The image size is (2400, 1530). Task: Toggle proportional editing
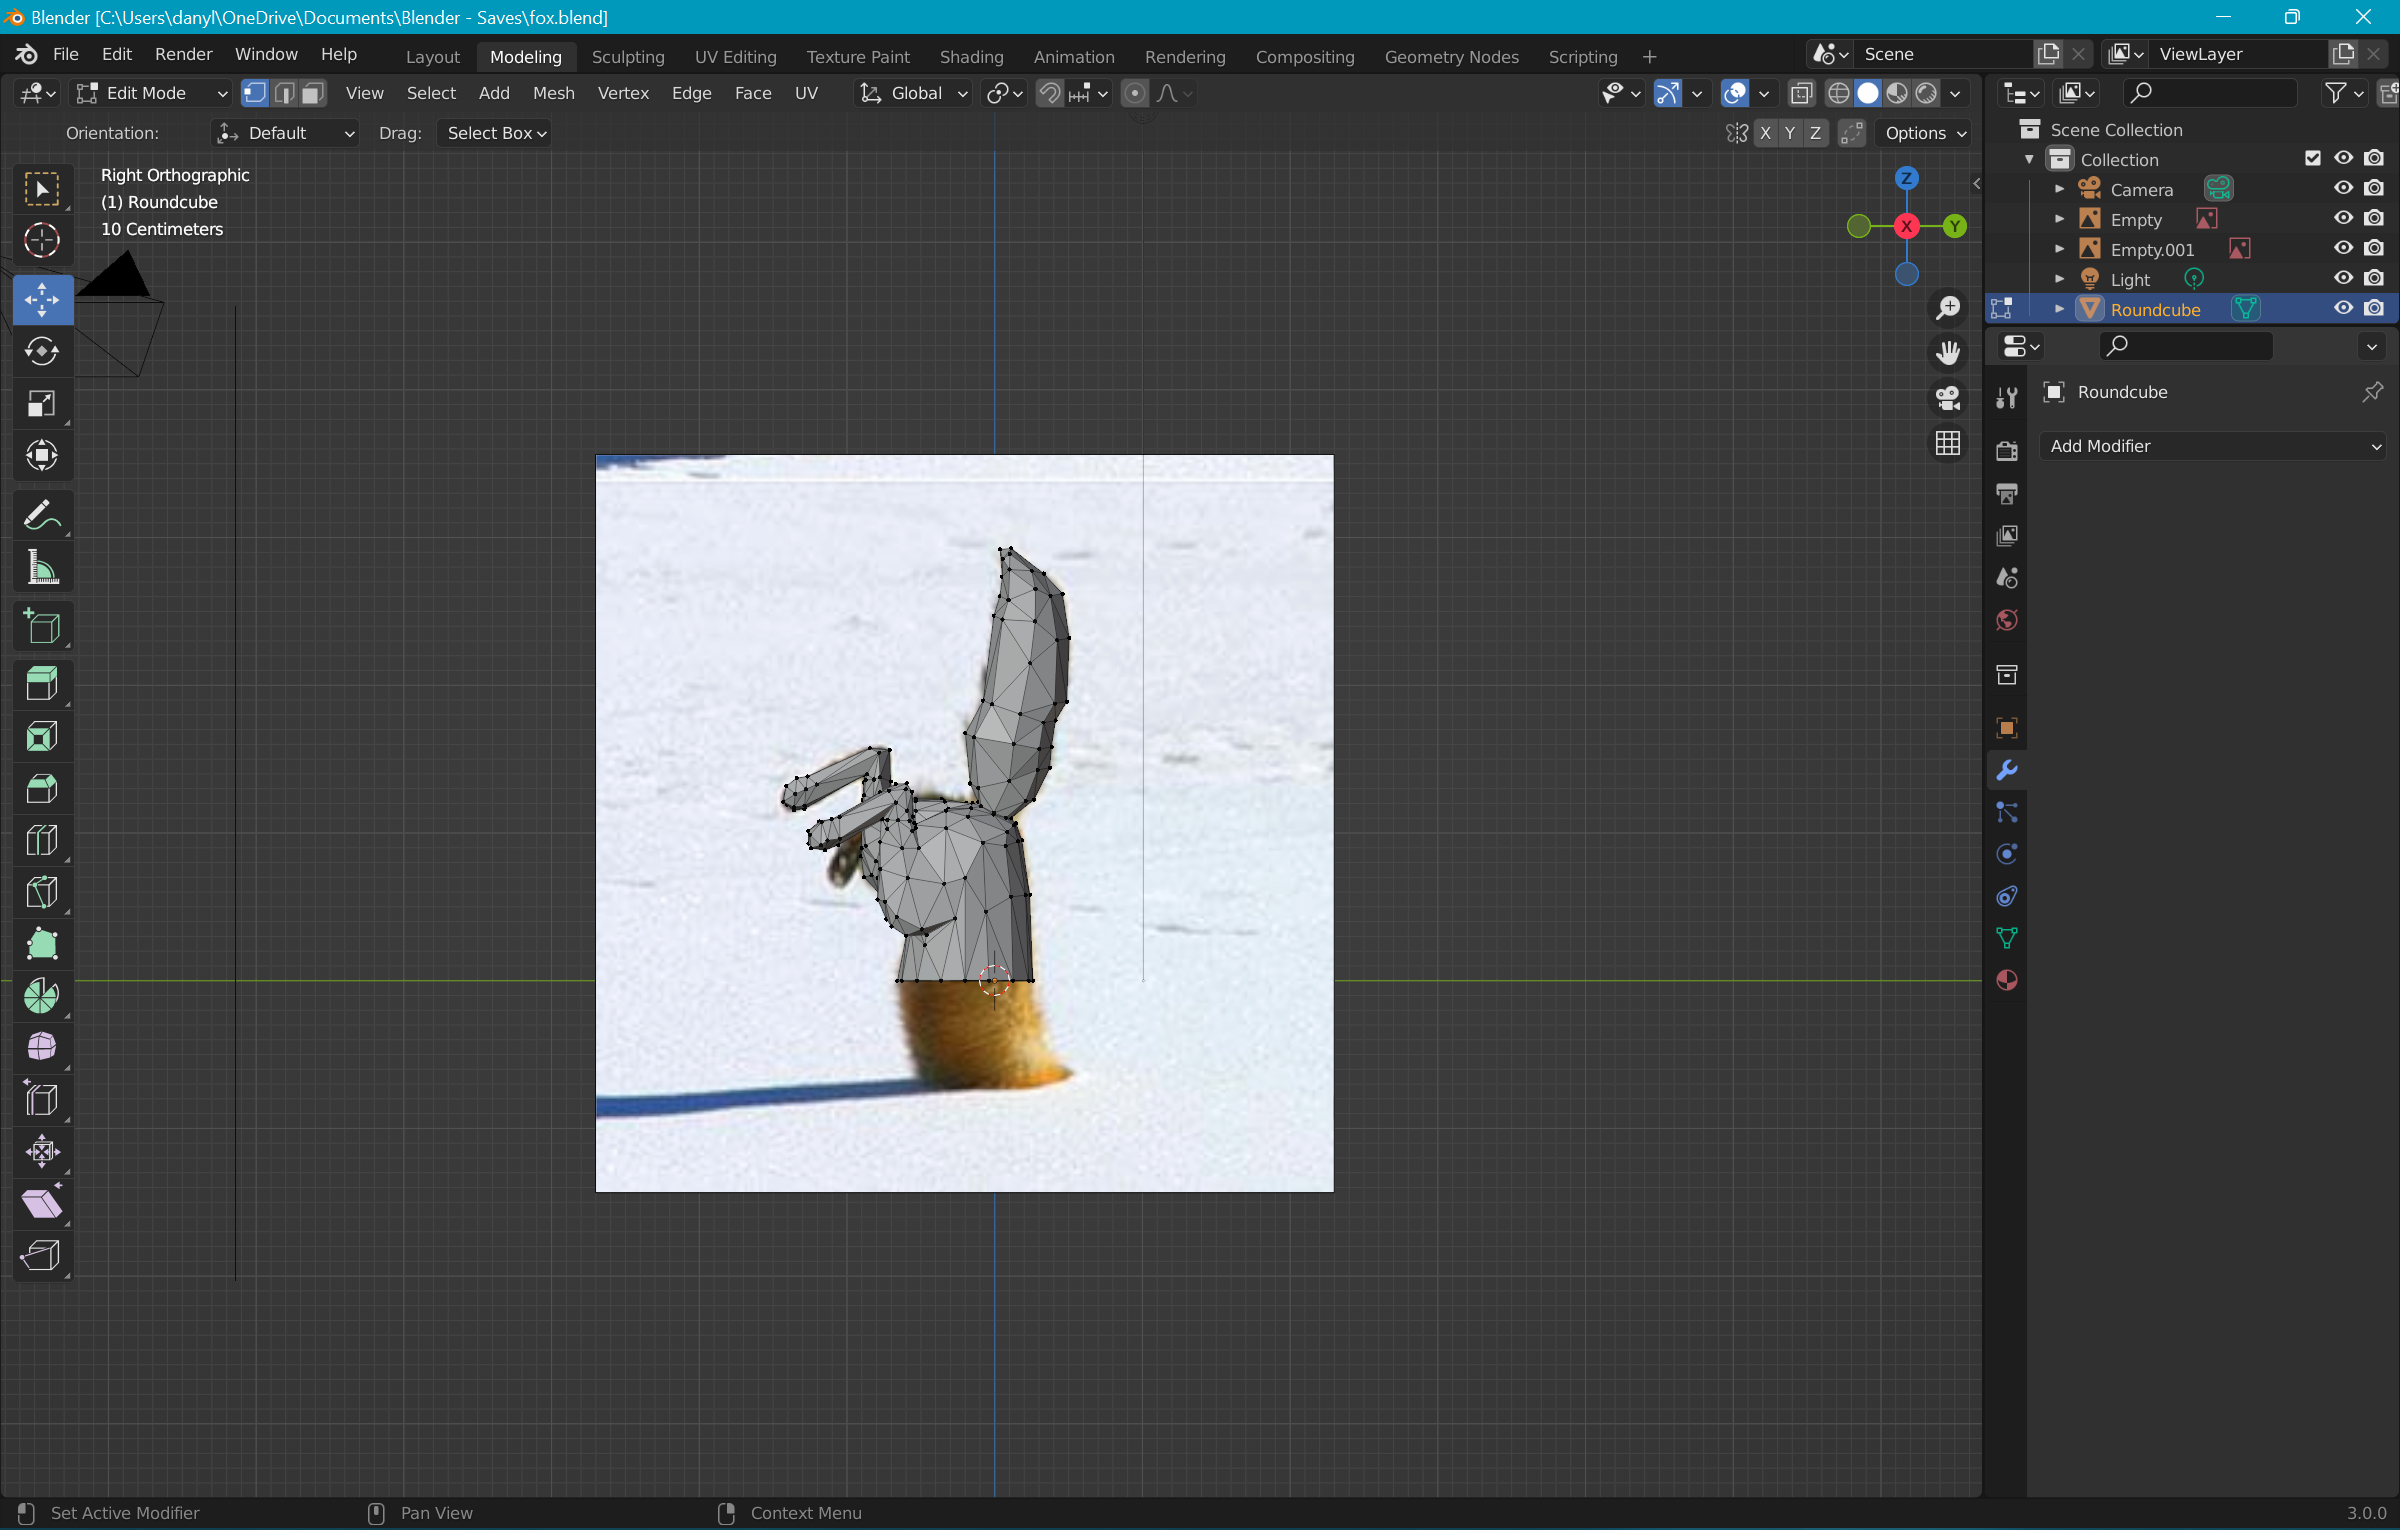1134,93
